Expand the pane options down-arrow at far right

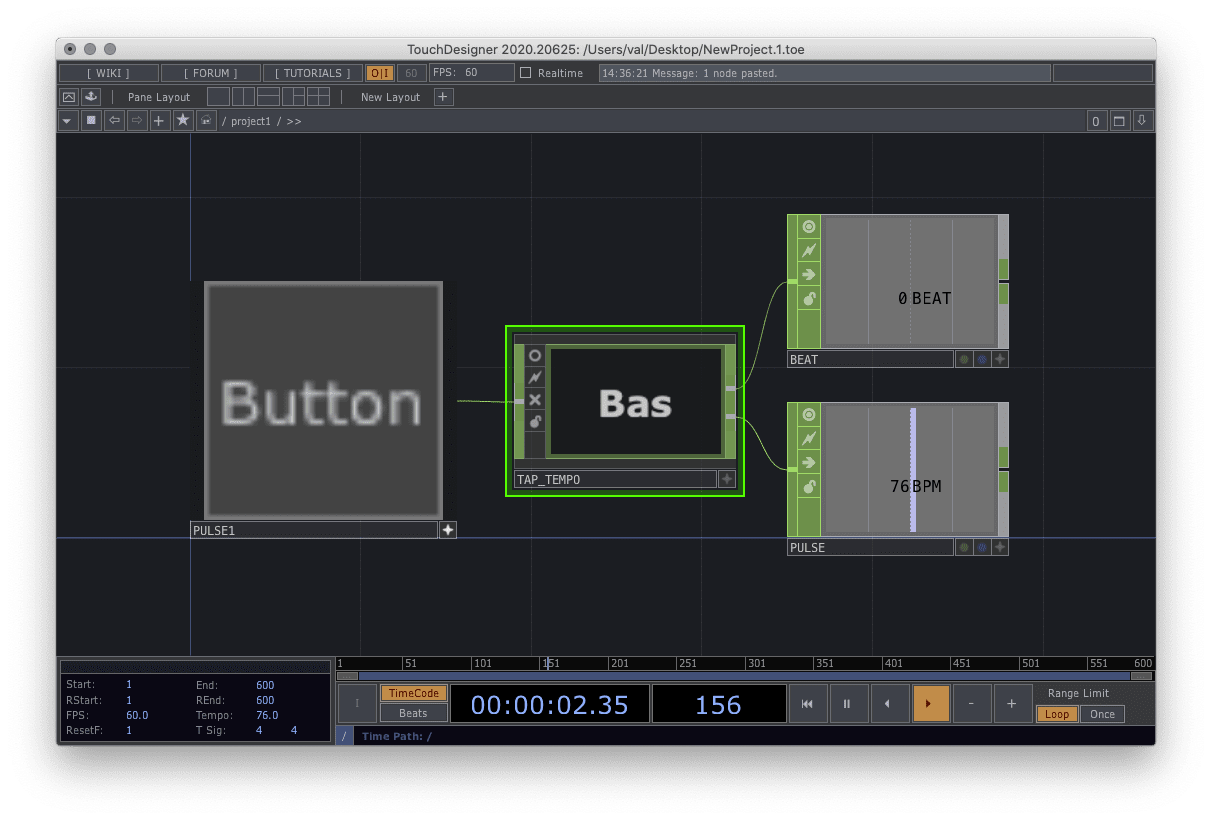[1142, 121]
